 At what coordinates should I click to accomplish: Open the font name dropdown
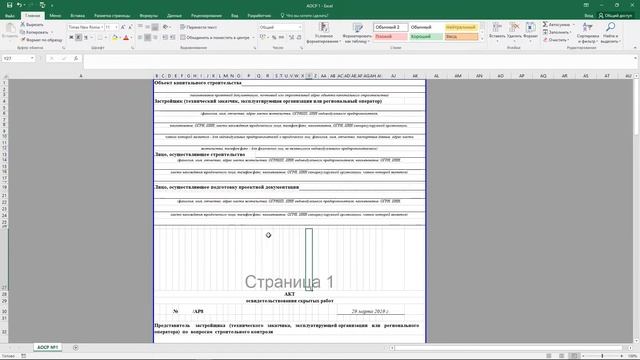tap(102, 27)
